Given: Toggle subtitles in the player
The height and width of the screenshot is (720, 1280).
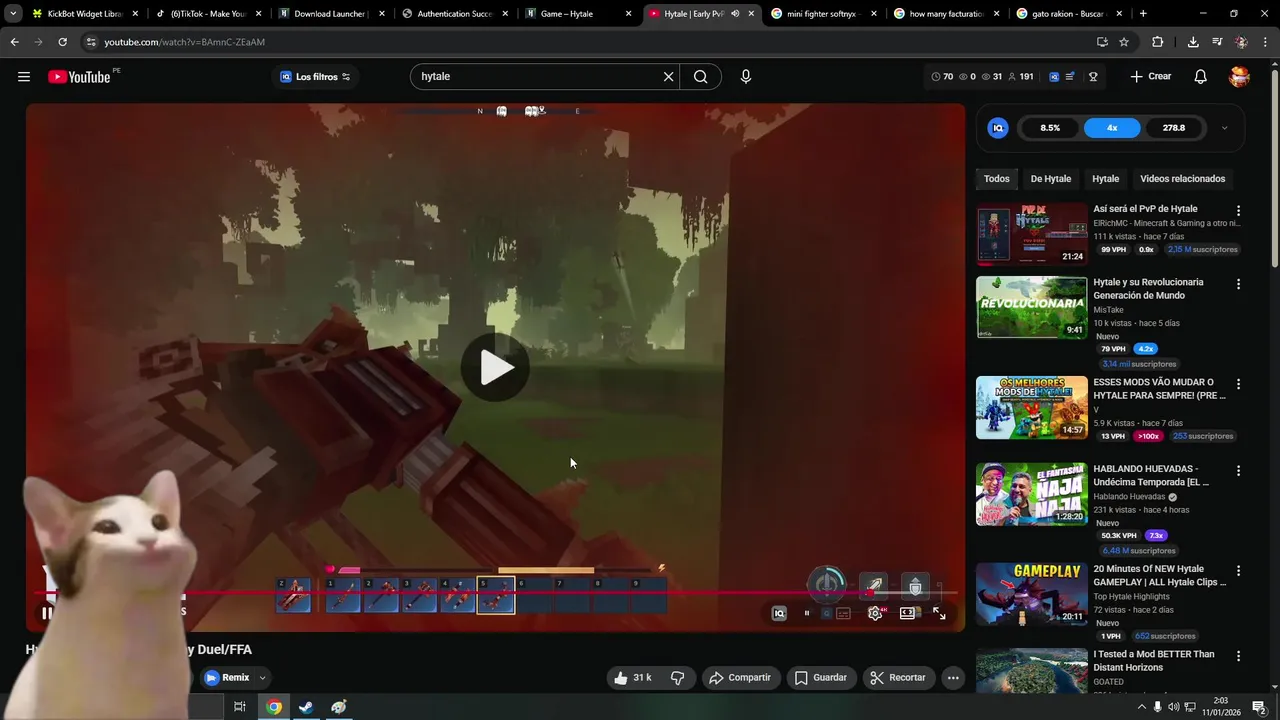Looking at the screenshot, I should click(x=843, y=613).
